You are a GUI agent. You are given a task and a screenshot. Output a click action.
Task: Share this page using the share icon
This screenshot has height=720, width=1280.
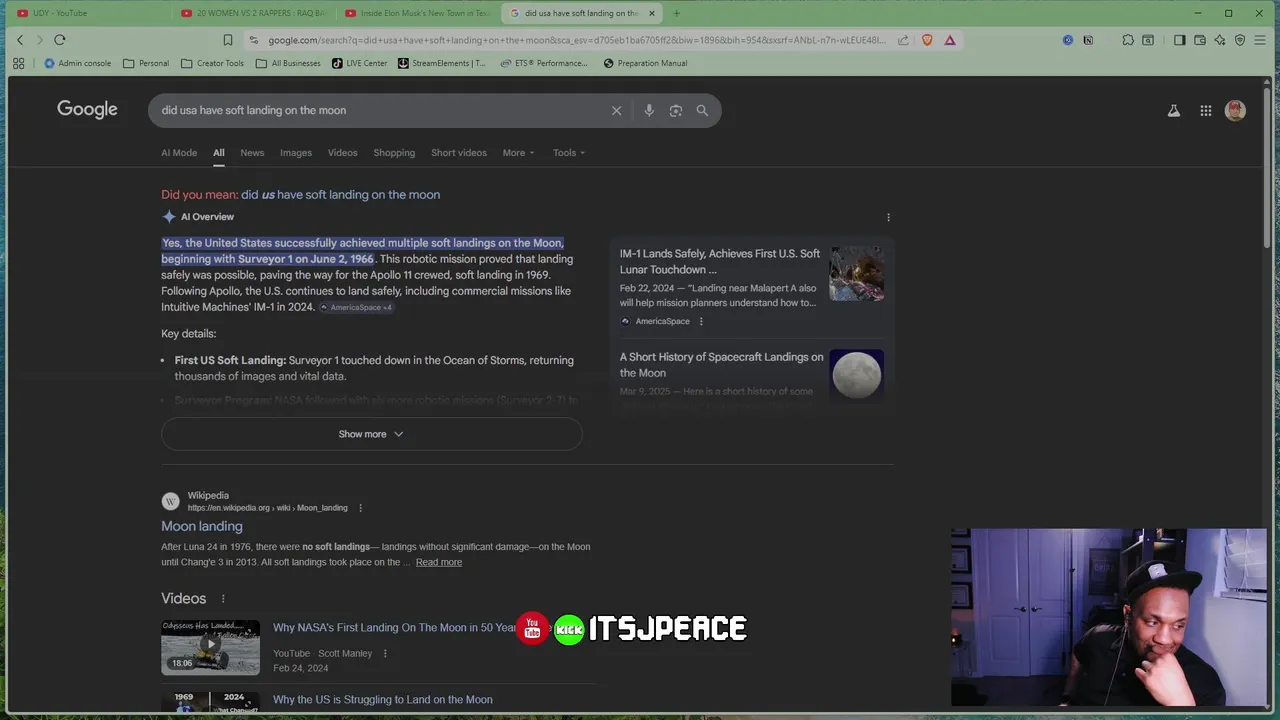903,40
